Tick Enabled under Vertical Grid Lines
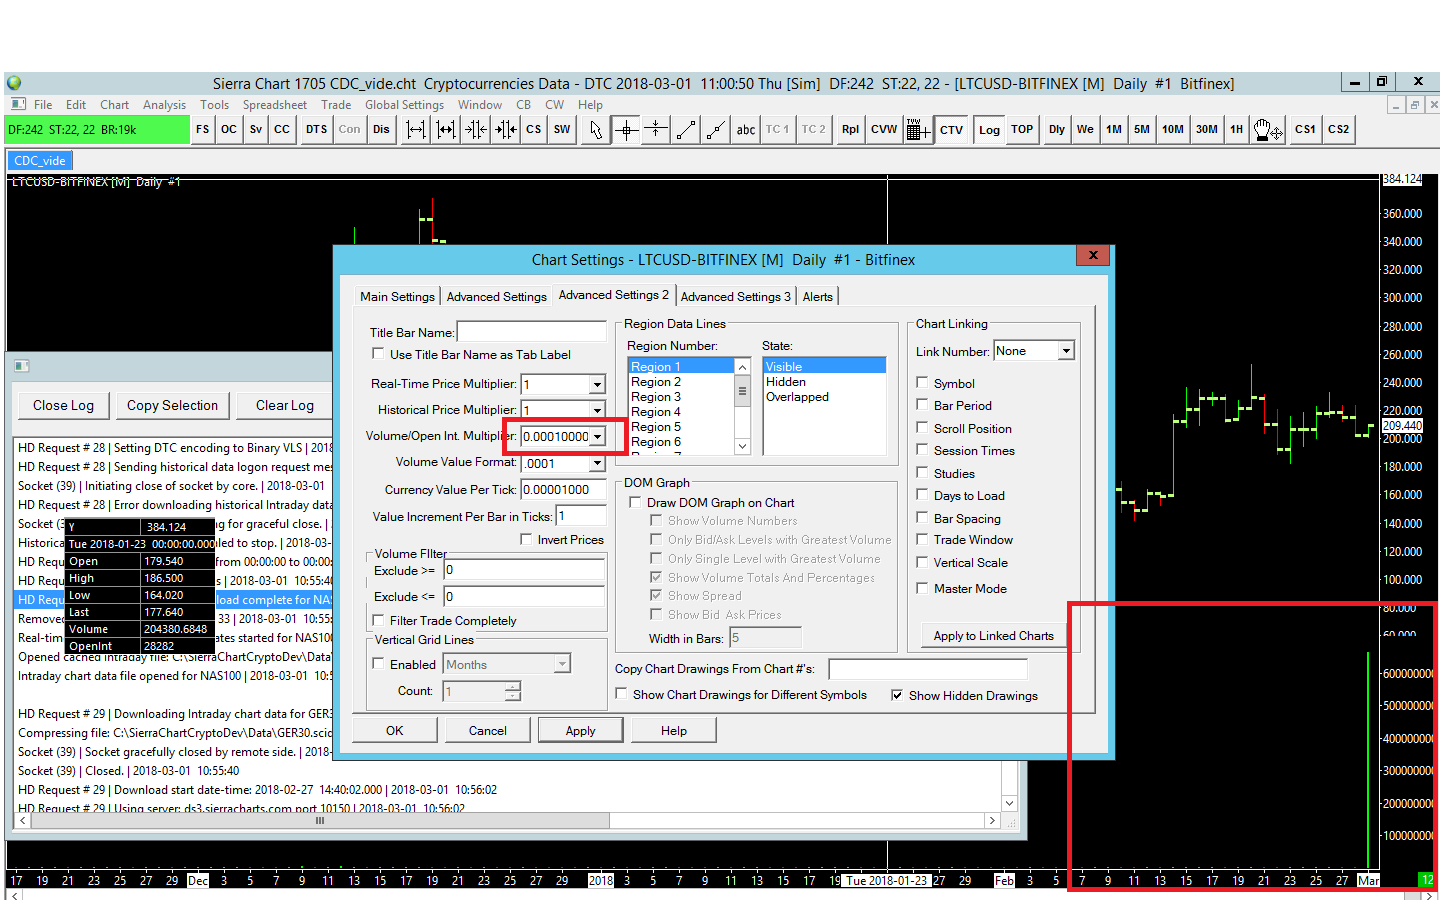This screenshot has width=1440, height=900. click(378, 664)
